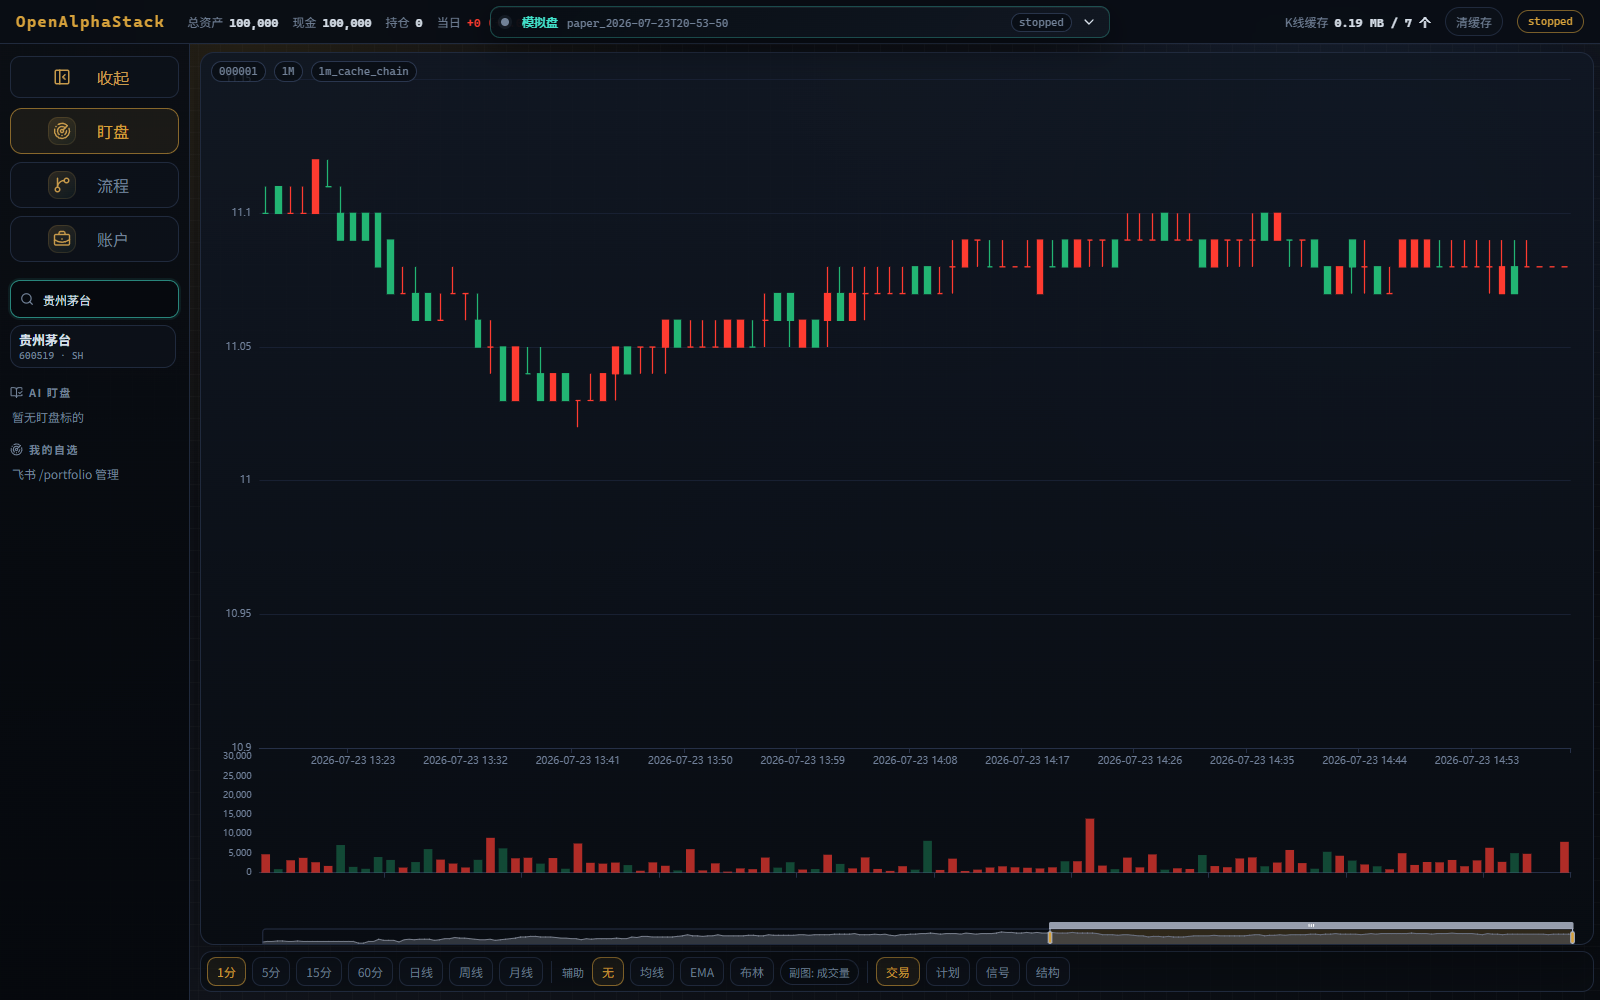Image resolution: width=1600 pixels, height=1000 pixels.
Task: Click the overview timeline track
Action: click(655, 937)
